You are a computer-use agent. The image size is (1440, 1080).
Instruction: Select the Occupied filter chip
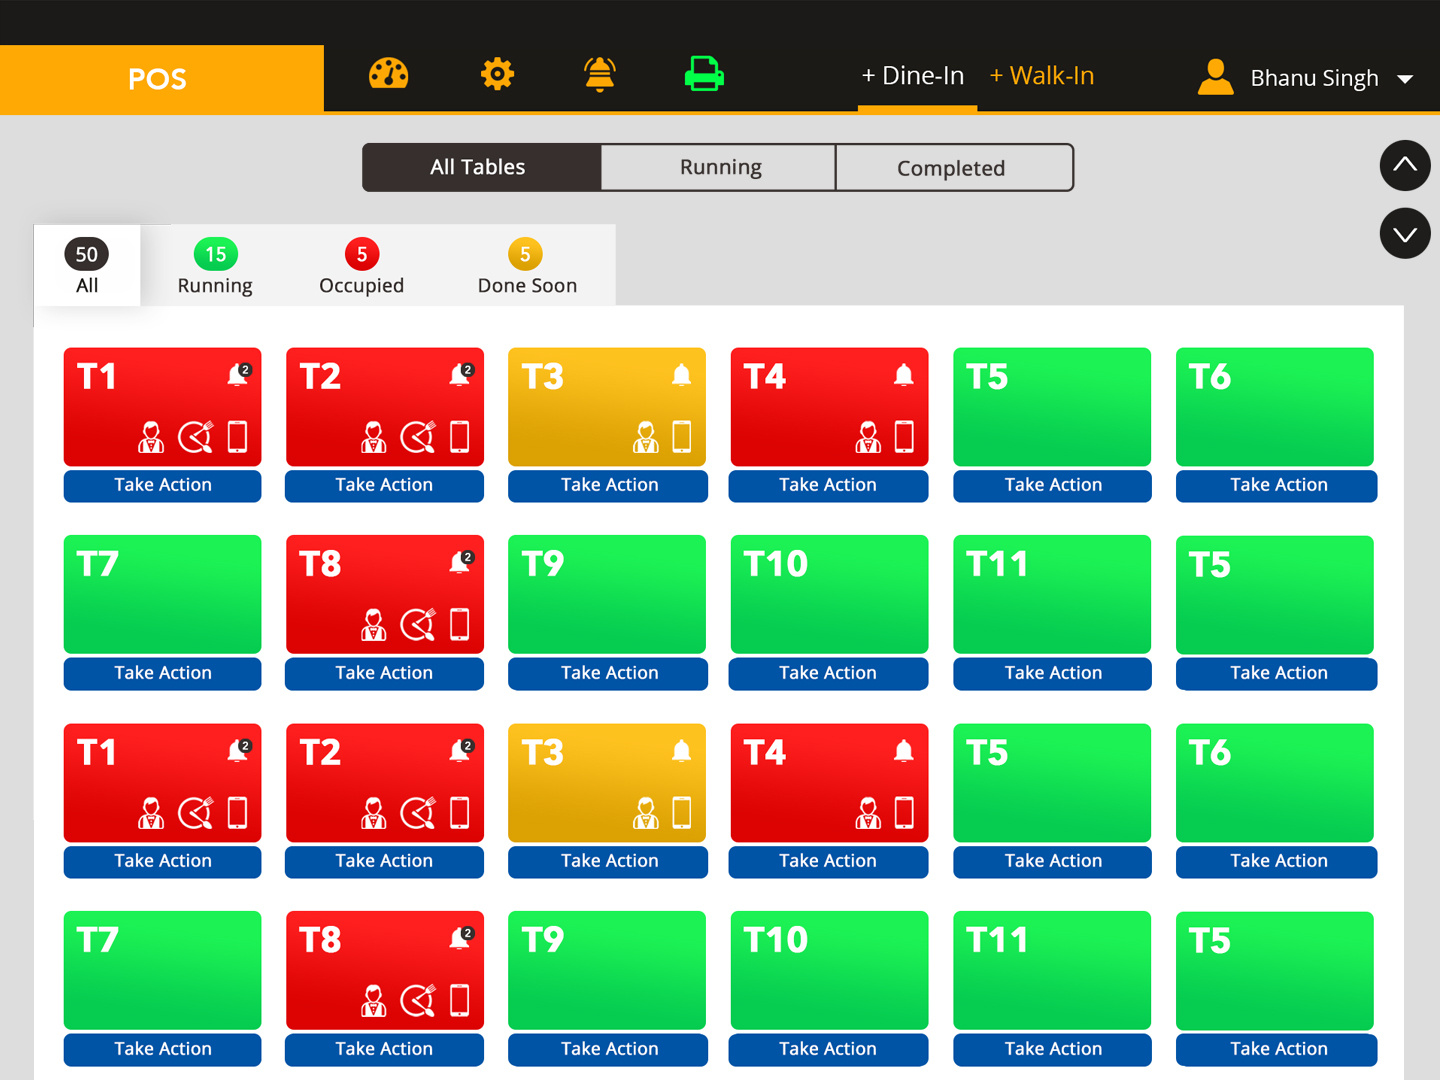coord(361,266)
